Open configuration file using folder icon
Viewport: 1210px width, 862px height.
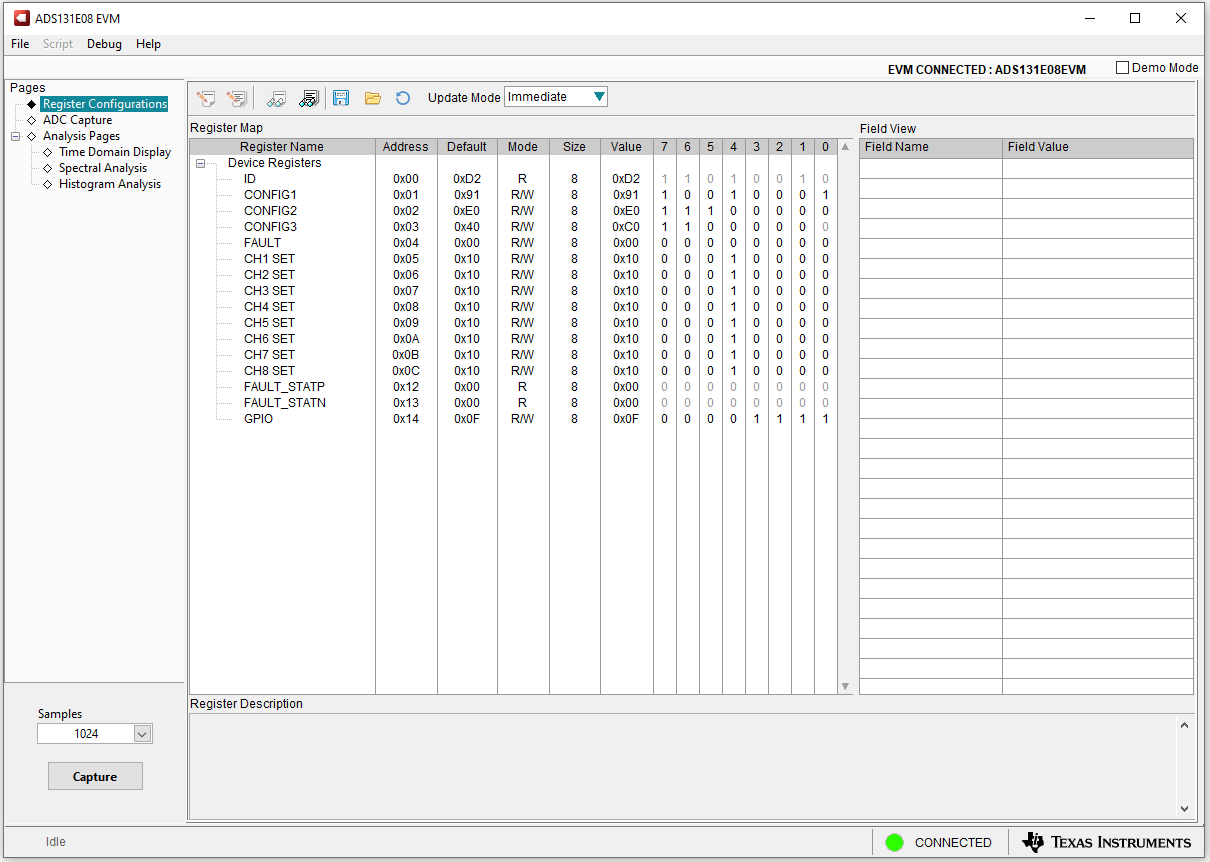coord(372,98)
